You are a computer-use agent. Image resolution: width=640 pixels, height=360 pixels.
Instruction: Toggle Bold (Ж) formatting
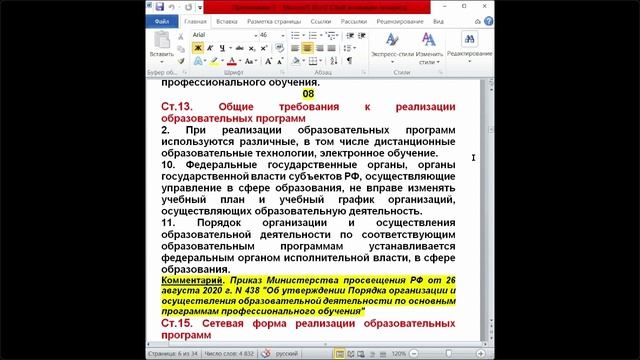pos(198,48)
